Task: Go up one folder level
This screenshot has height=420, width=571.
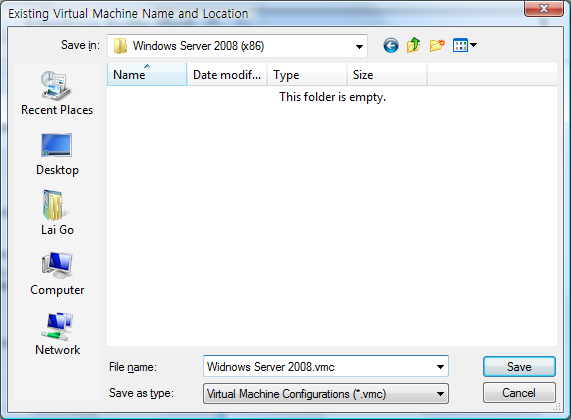Action: click(x=414, y=46)
